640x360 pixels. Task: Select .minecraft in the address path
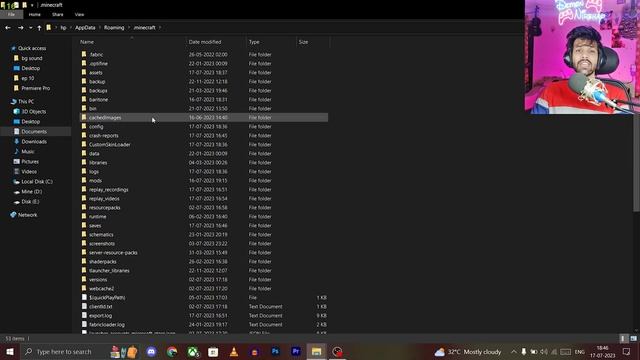click(x=144, y=28)
